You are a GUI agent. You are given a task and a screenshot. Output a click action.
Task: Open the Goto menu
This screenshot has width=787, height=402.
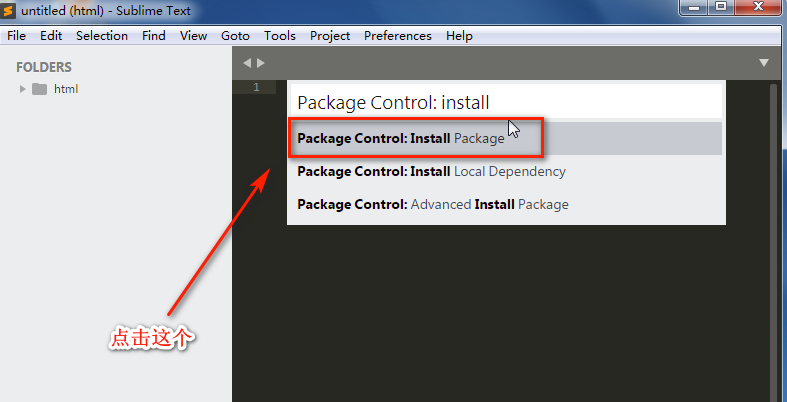235,36
